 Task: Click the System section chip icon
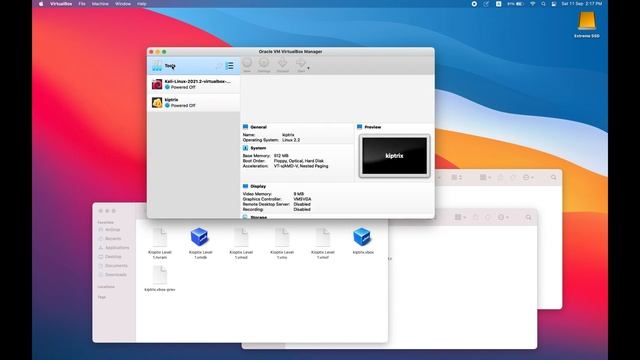[x=245, y=148]
